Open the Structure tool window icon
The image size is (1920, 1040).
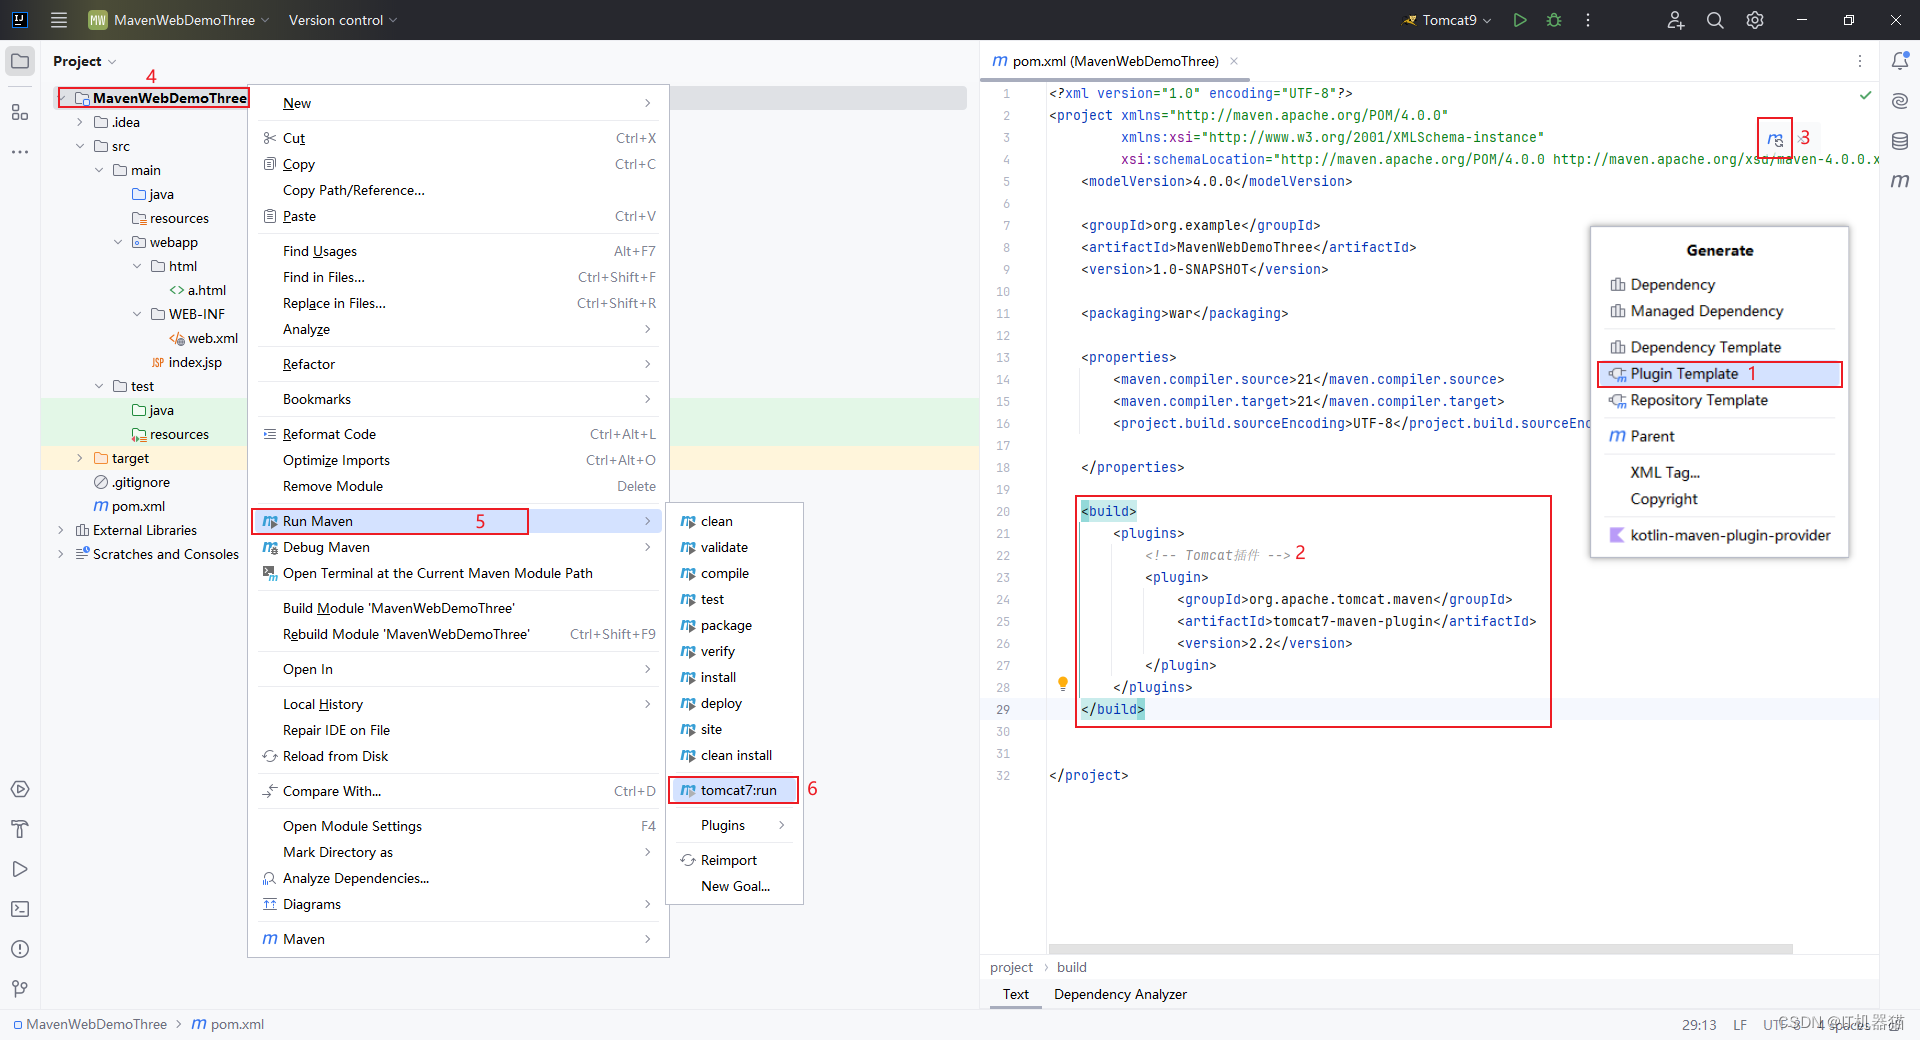(x=20, y=112)
